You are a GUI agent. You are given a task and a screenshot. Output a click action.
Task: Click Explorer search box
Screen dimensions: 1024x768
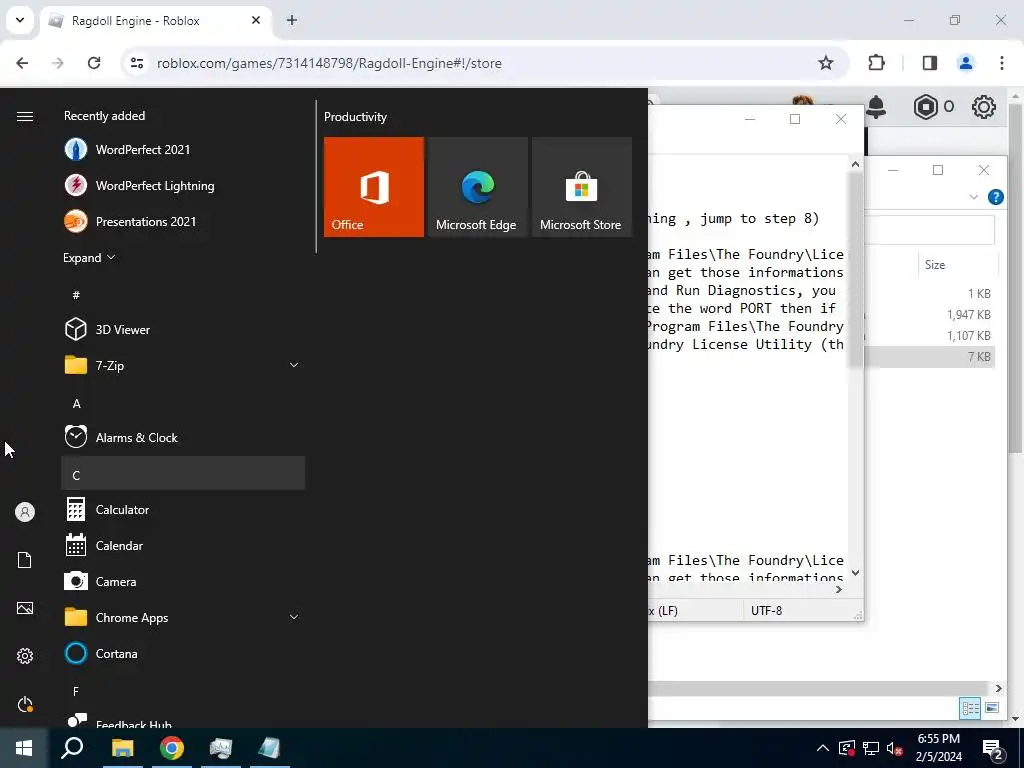(930, 230)
